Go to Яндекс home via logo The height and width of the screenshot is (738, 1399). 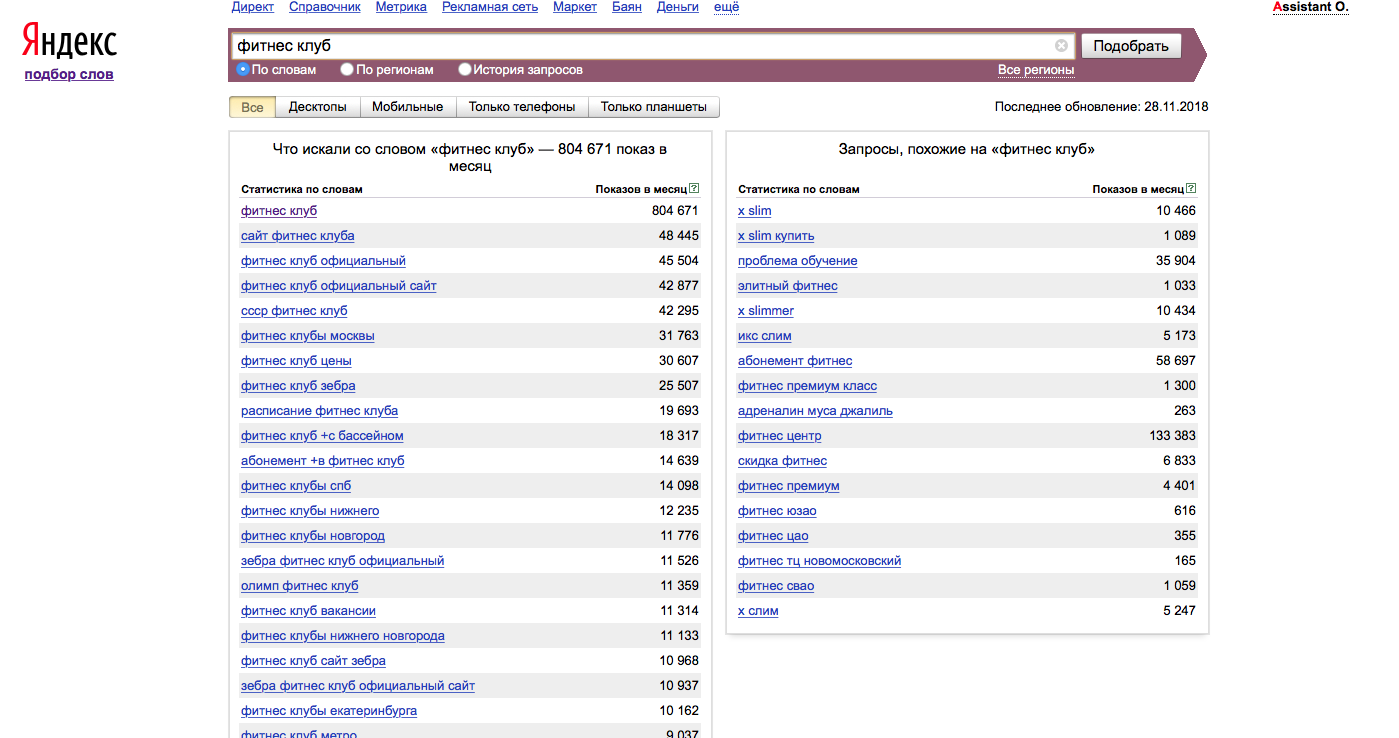(69, 43)
